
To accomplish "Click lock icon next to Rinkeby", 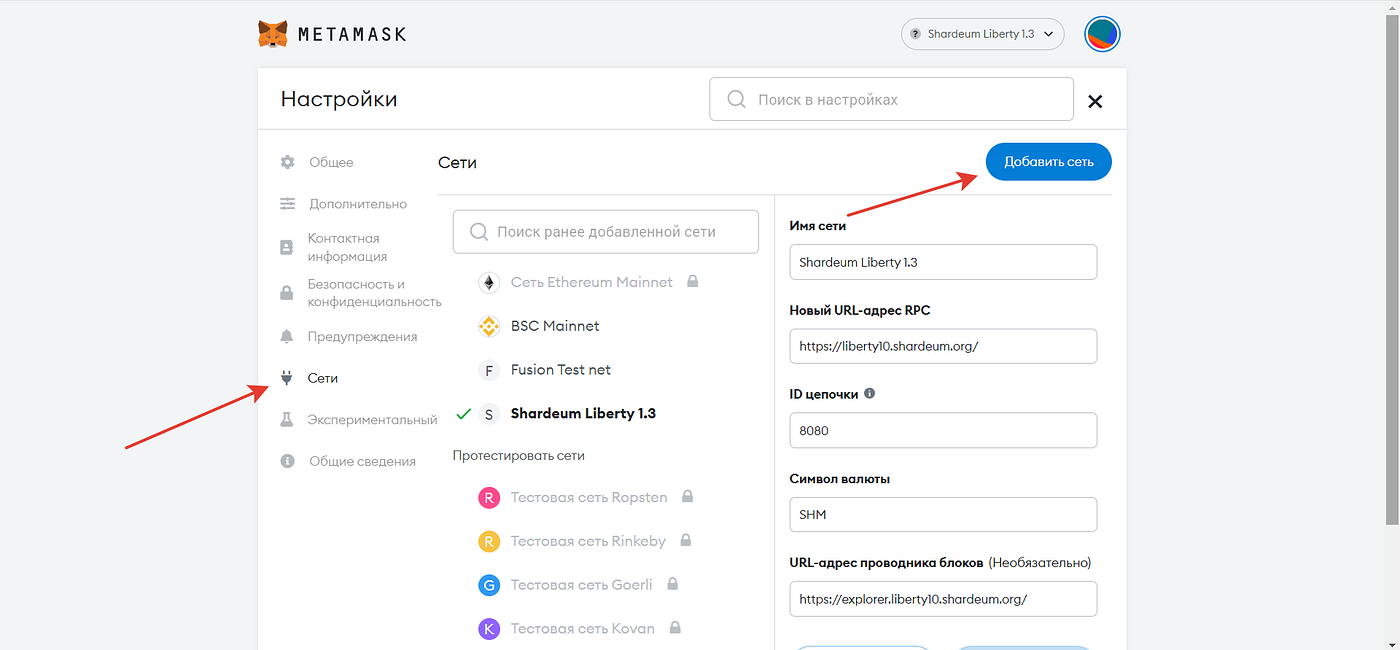I will point(685,540).
